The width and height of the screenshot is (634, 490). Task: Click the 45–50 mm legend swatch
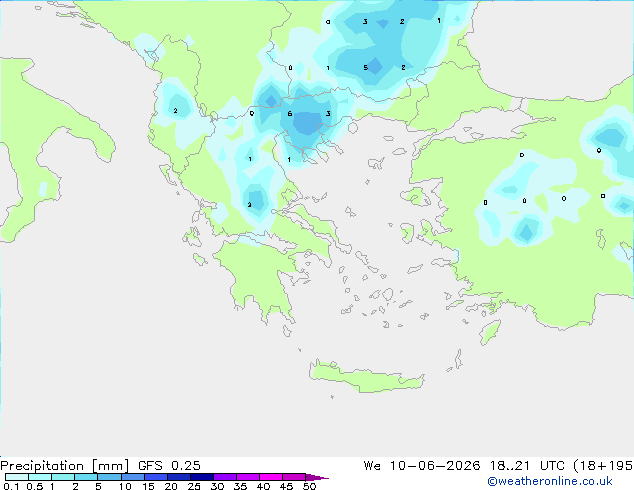point(294,477)
